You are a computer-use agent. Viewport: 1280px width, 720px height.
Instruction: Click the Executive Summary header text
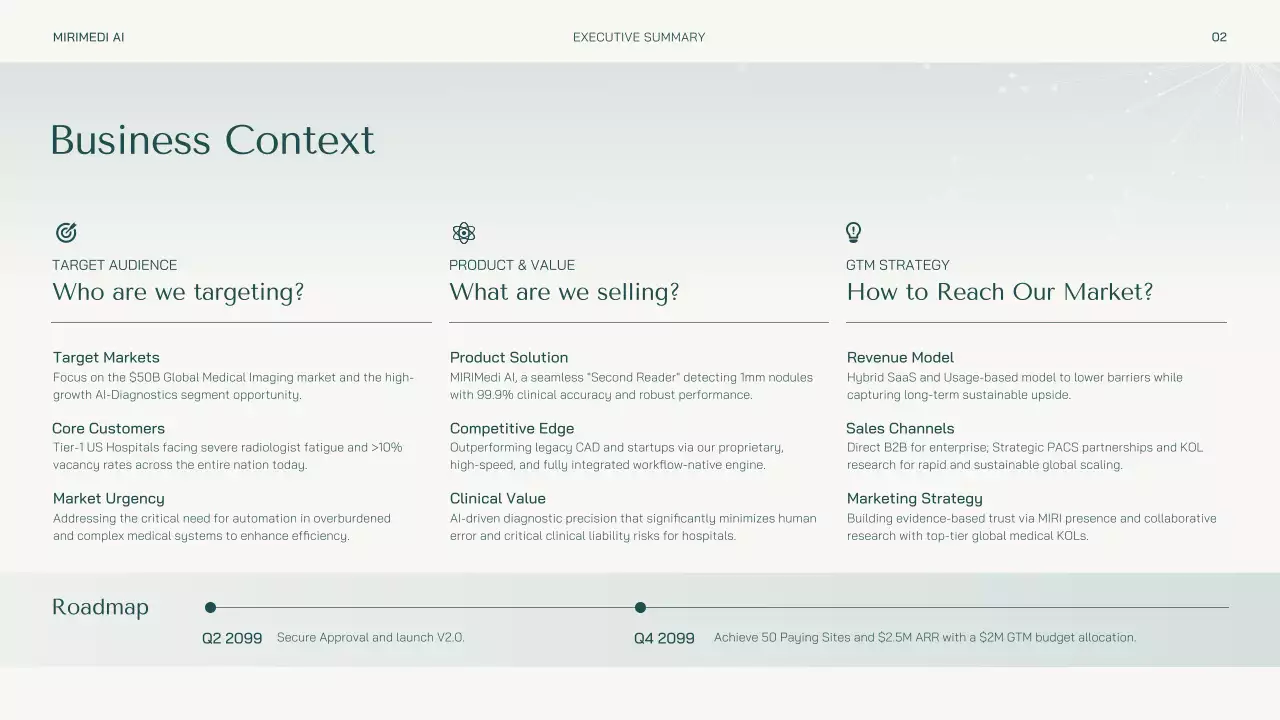coord(639,37)
